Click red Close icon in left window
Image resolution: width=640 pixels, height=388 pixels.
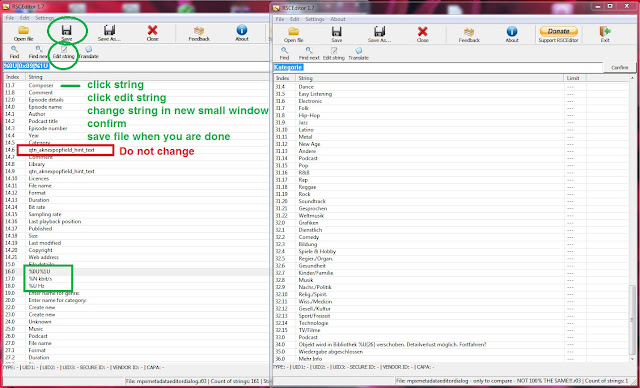pyautogui.click(x=152, y=33)
